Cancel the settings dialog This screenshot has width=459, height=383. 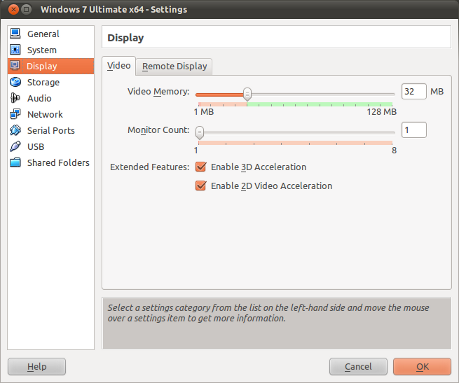point(358,367)
